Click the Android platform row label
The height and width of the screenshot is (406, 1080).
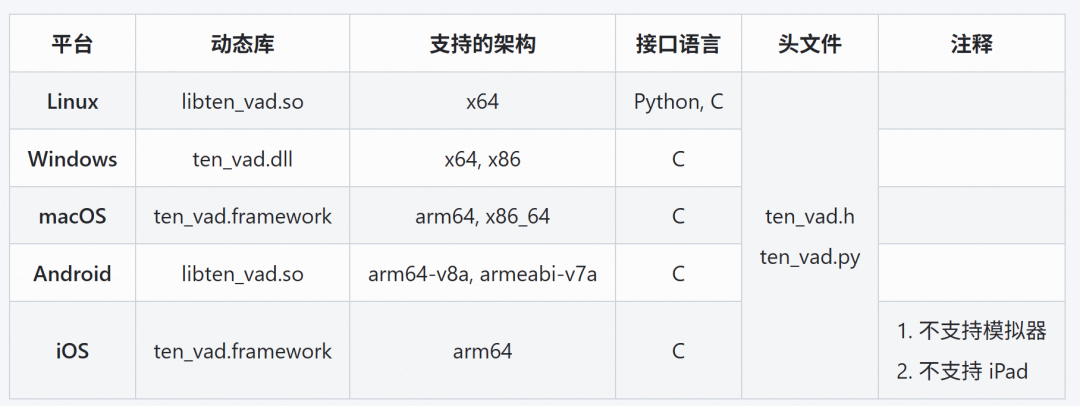click(72, 274)
